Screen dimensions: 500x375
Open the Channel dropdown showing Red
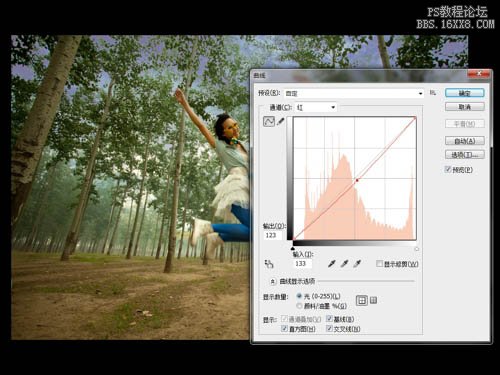(316, 107)
